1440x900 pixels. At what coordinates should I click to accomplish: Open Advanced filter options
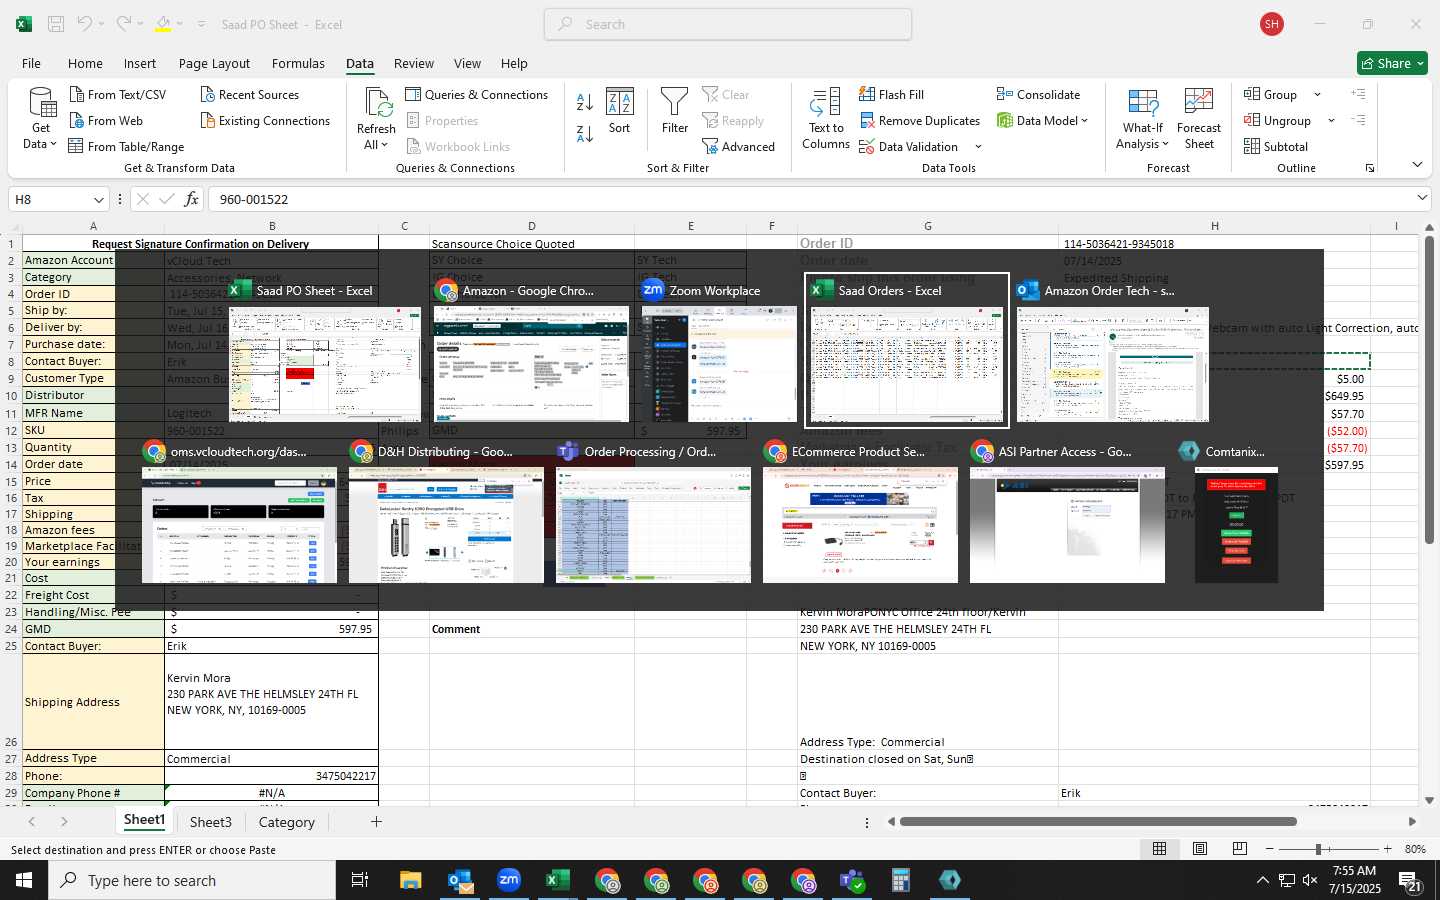point(738,146)
